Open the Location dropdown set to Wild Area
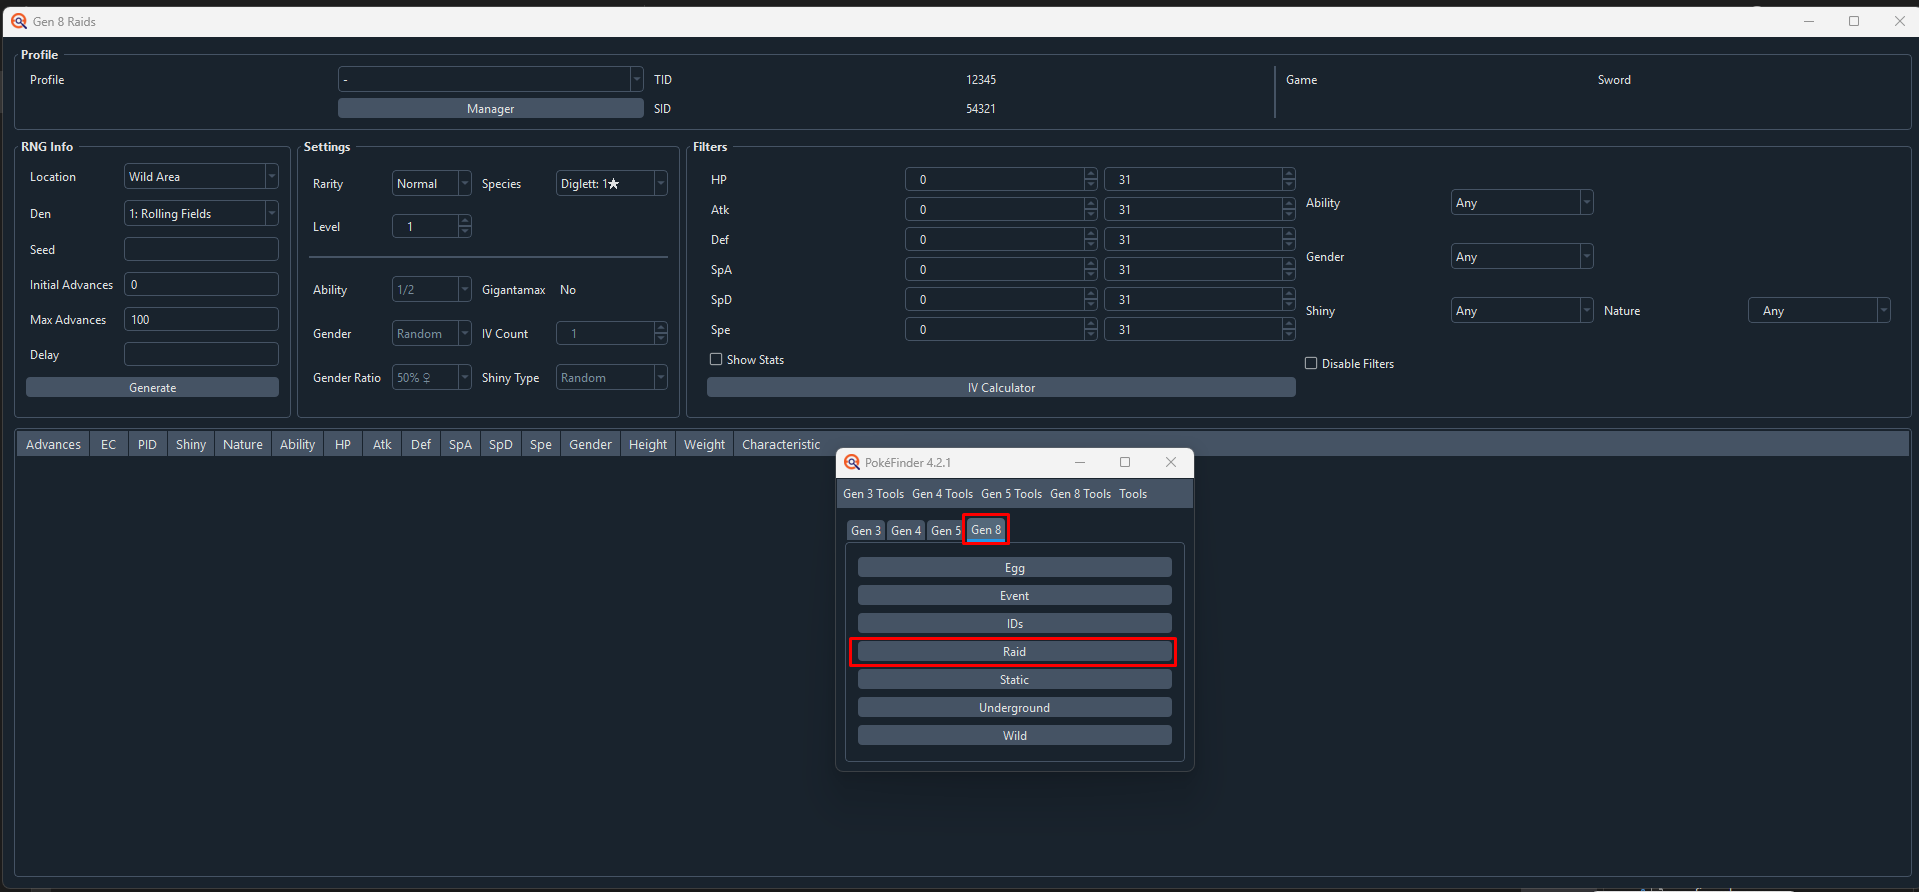The height and width of the screenshot is (892, 1919). 201,176
